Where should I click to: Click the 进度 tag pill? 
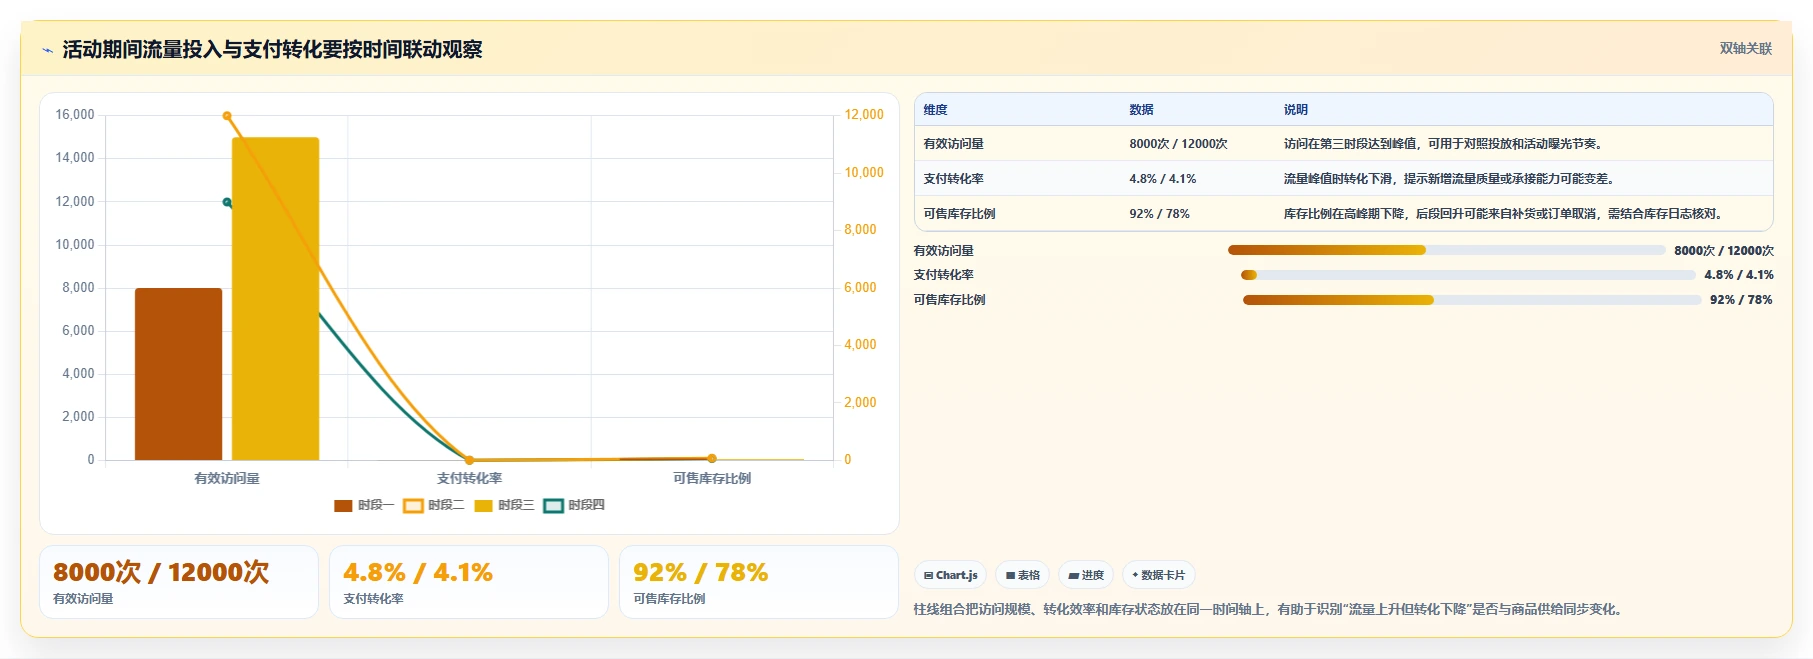point(1086,575)
